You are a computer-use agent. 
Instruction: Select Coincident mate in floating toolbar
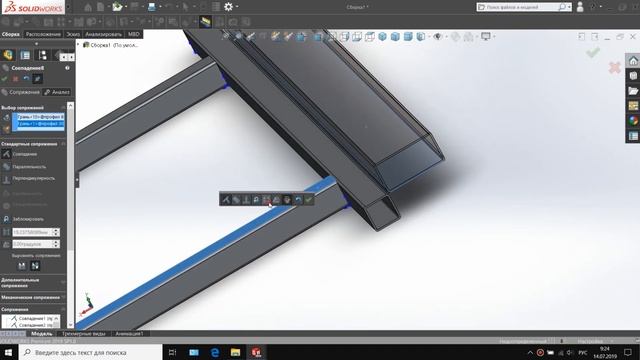tap(226, 199)
